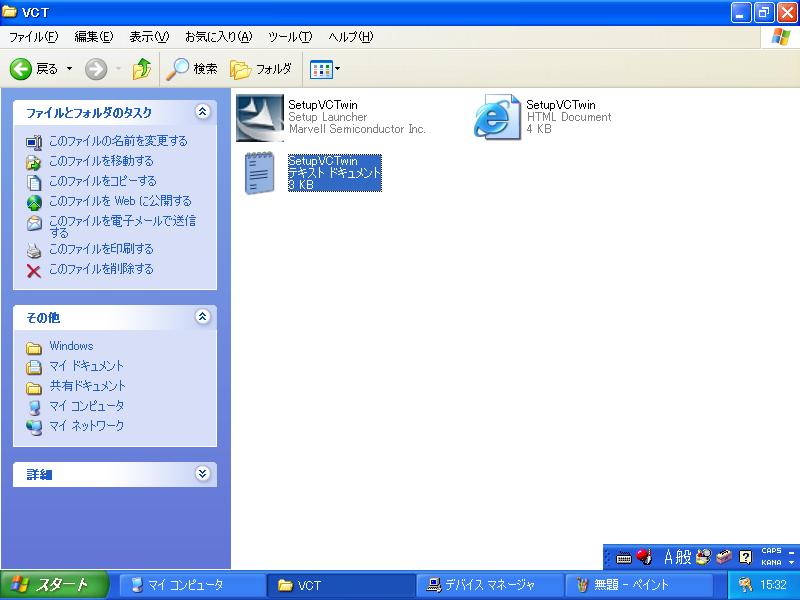
Task: Expand the 詳細 panel
Action: click(203, 474)
